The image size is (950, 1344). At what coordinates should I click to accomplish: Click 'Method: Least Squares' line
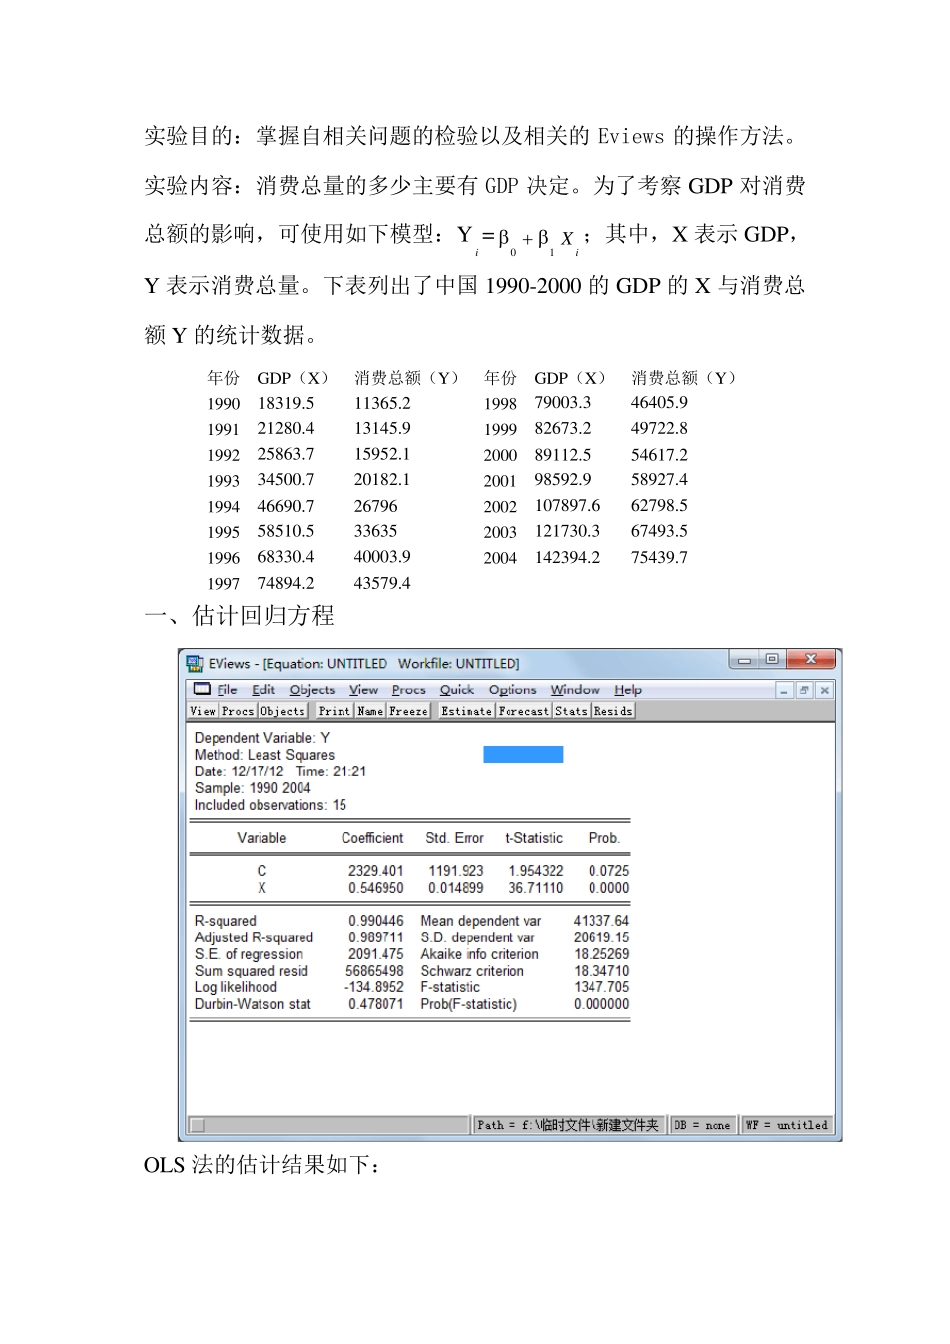click(x=265, y=755)
